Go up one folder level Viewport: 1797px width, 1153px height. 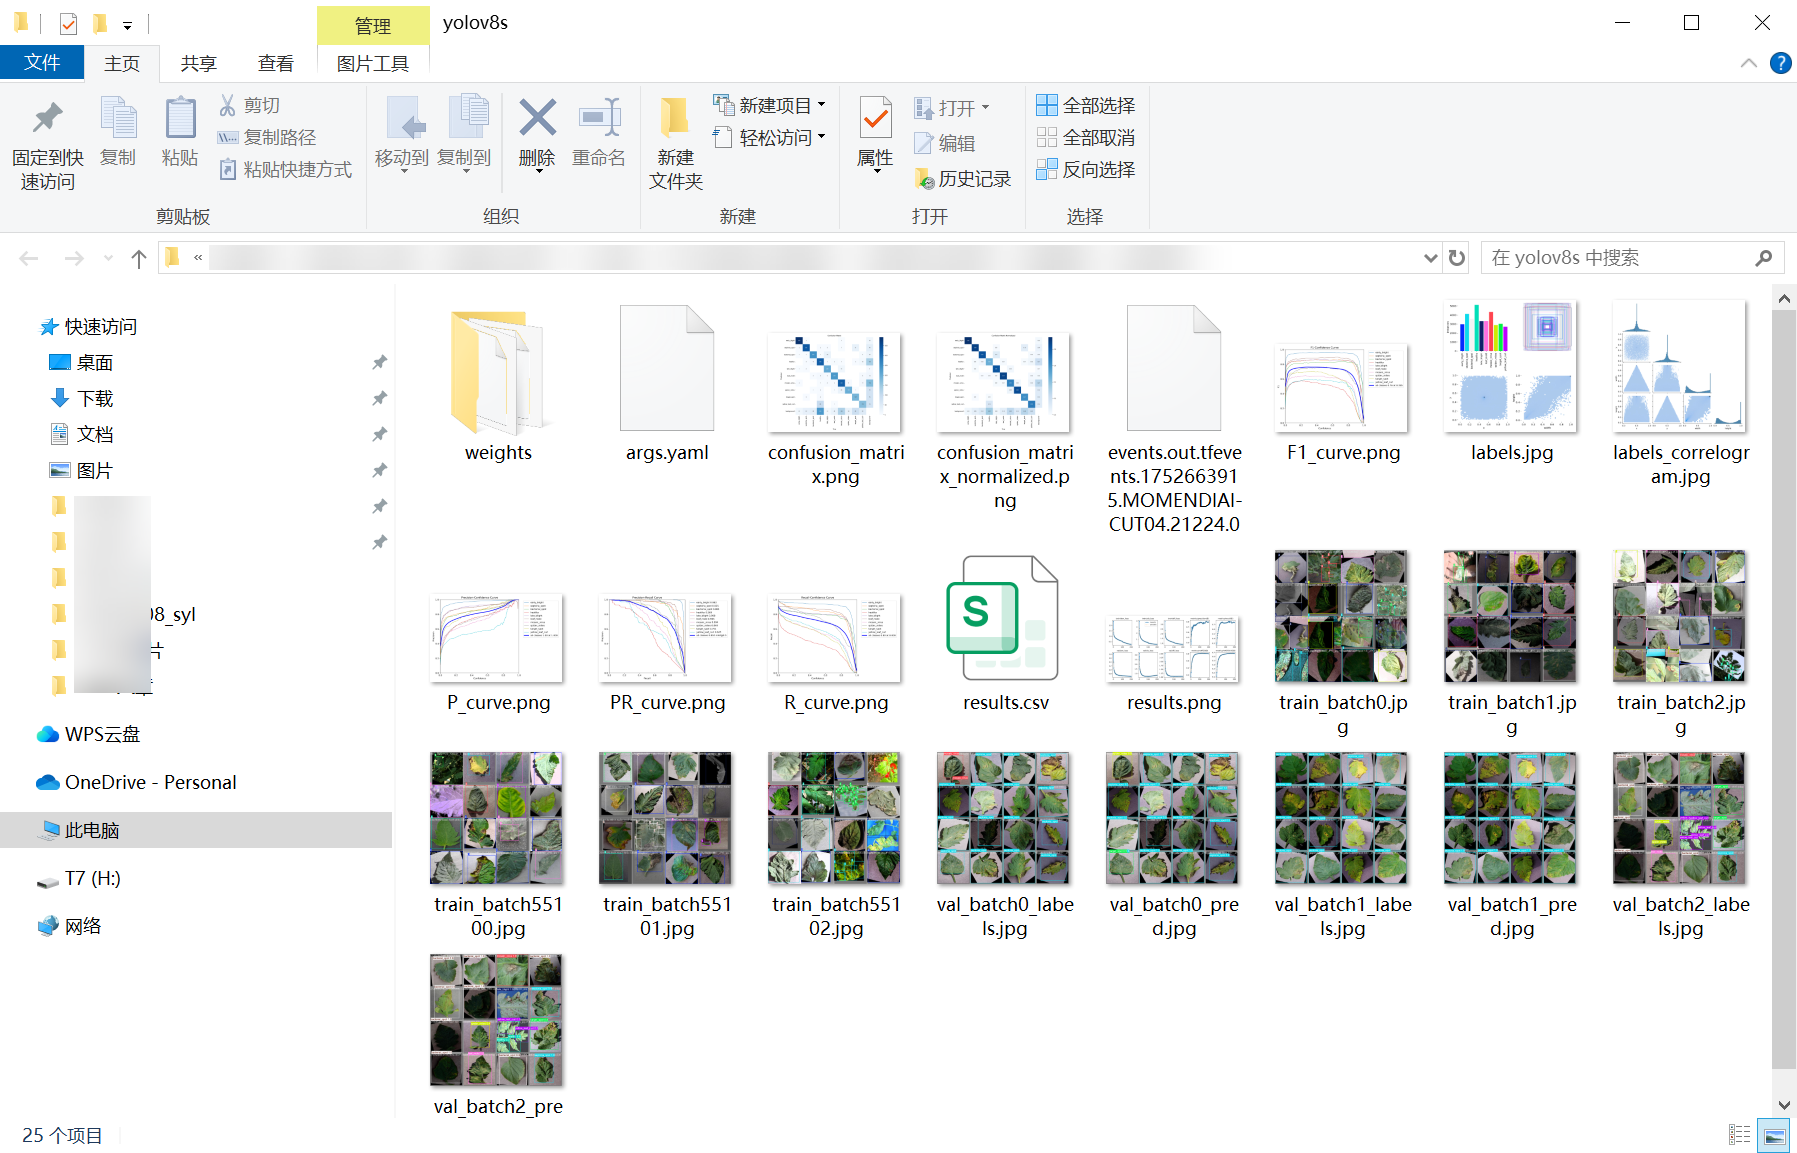click(139, 259)
